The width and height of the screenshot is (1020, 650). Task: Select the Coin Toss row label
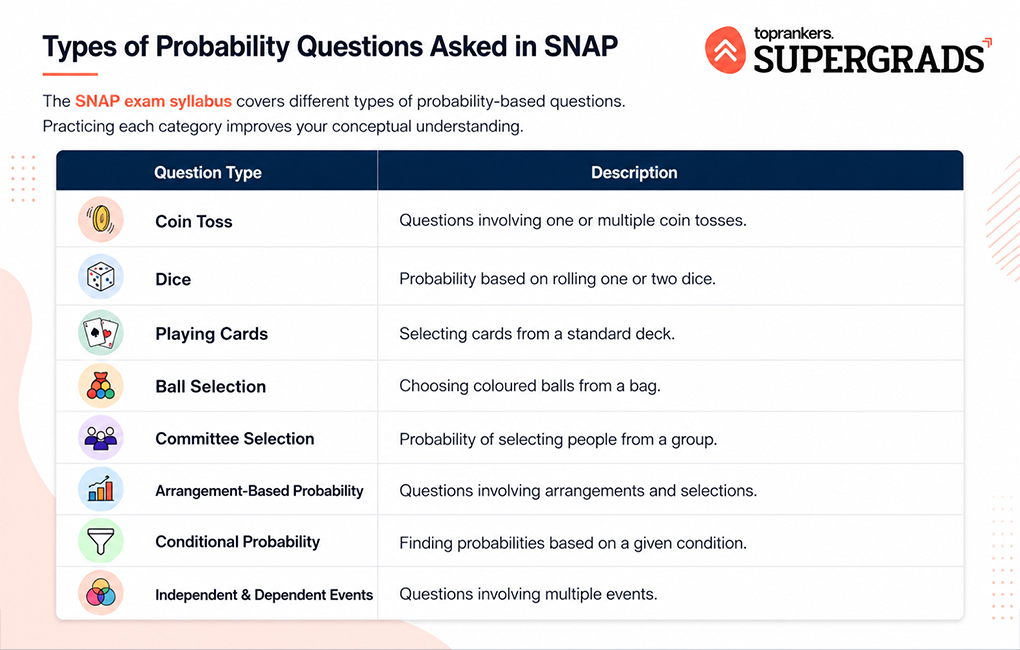click(194, 222)
